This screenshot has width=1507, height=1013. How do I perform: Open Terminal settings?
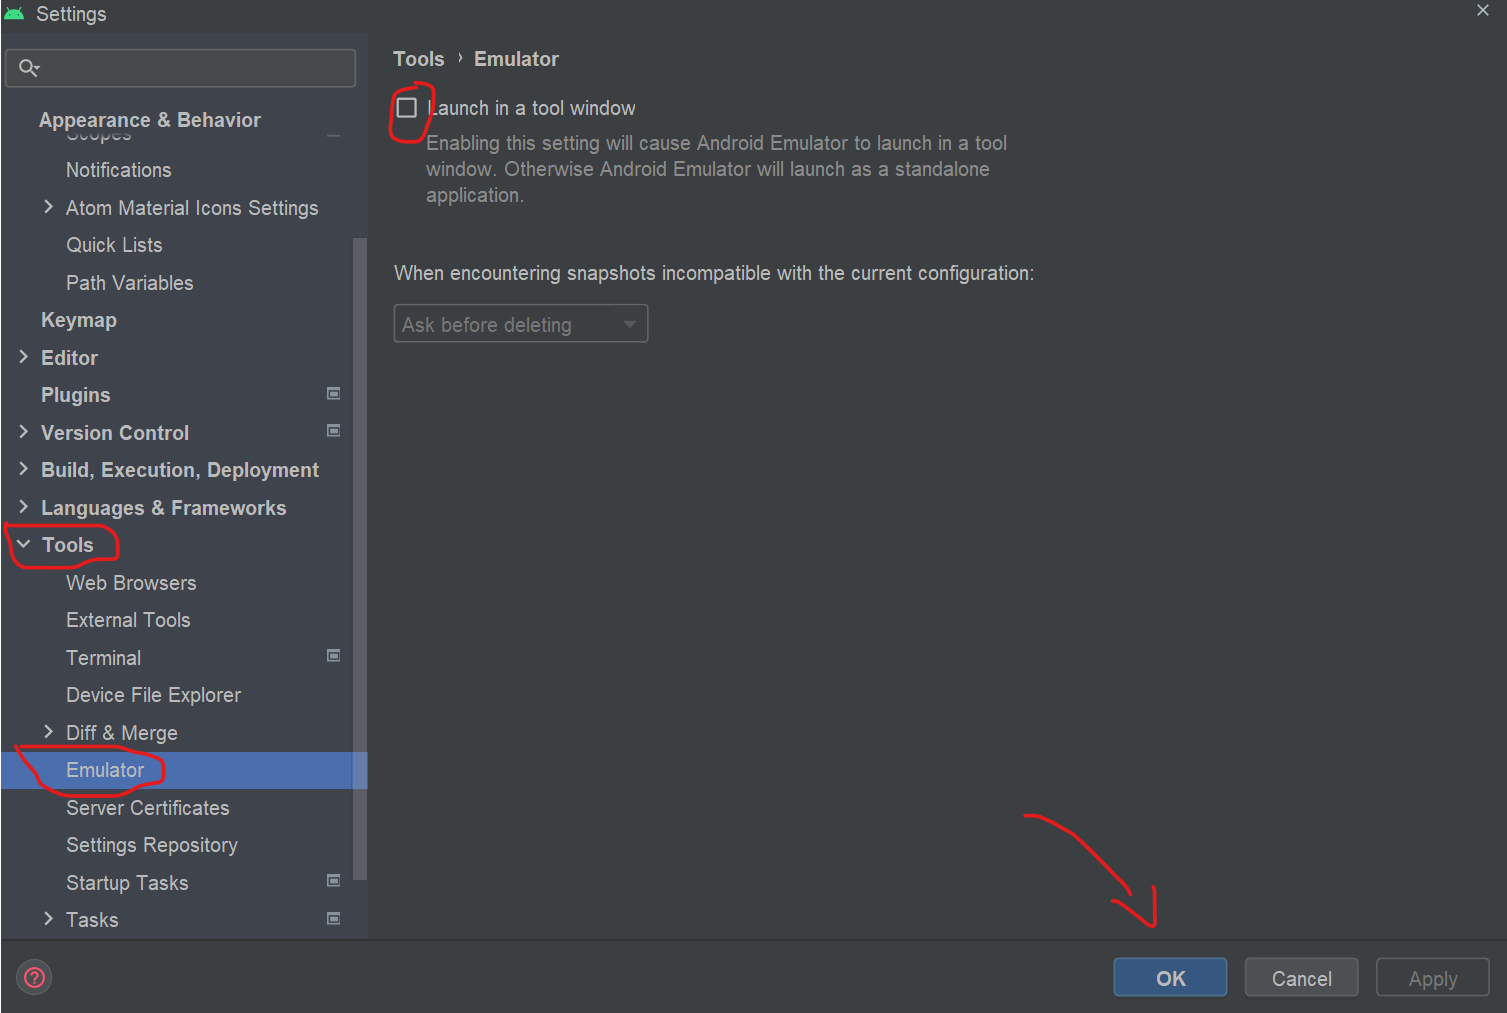click(104, 658)
